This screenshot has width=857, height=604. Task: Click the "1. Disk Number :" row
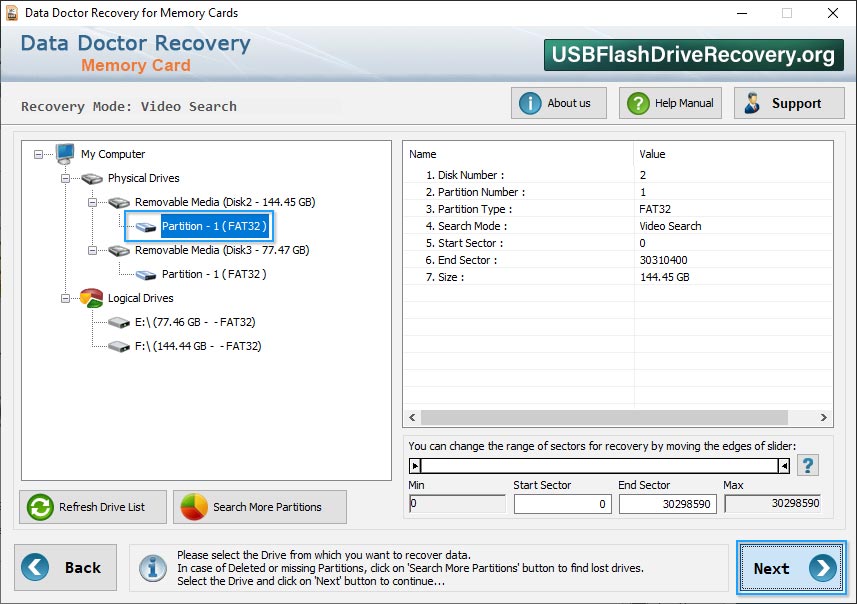(x=618, y=175)
